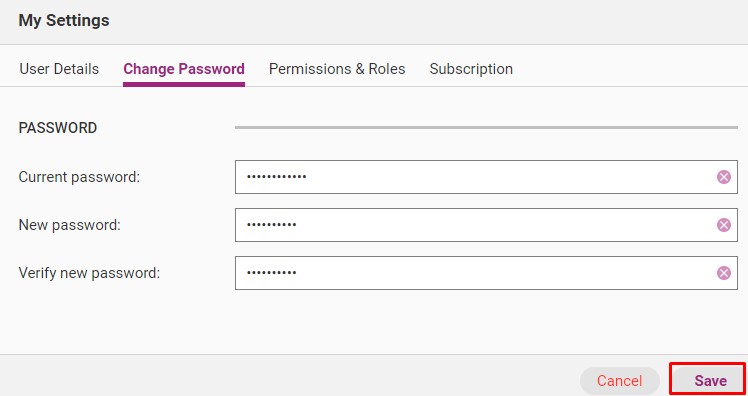
Task: Click the My Settings dialog title
Action: (64, 21)
